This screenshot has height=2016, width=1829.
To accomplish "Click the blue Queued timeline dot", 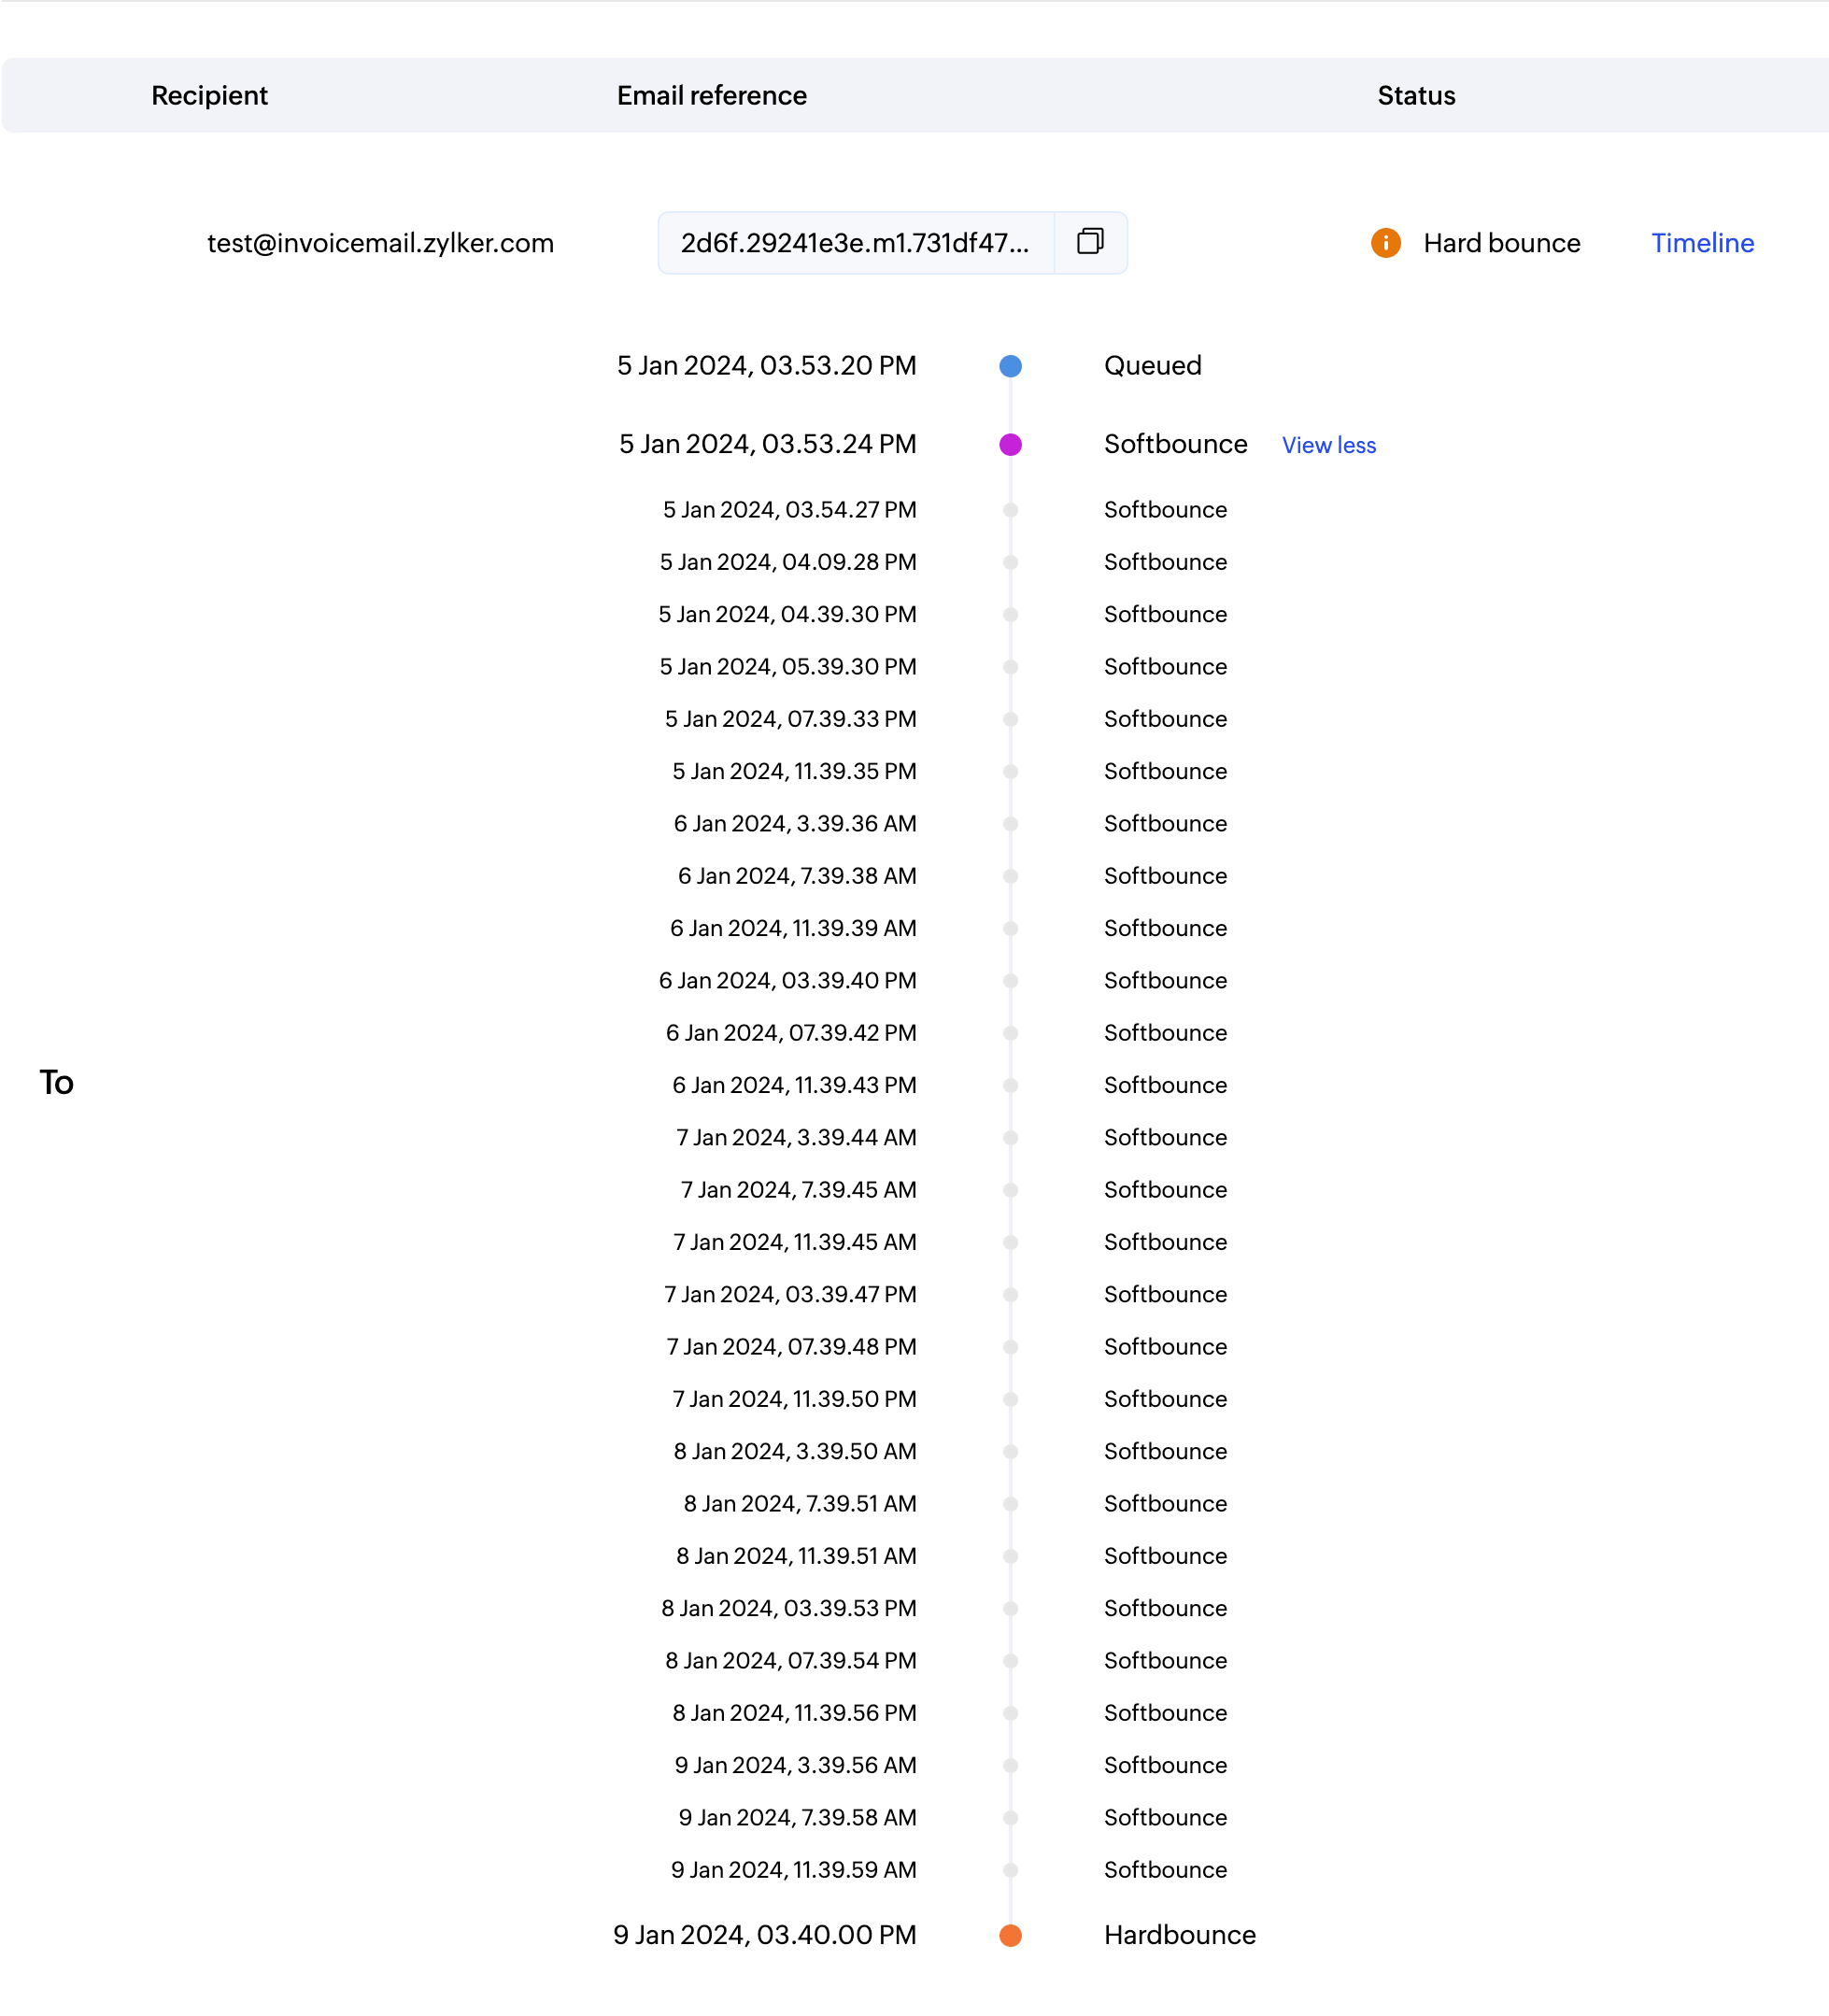I will [x=1010, y=366].
